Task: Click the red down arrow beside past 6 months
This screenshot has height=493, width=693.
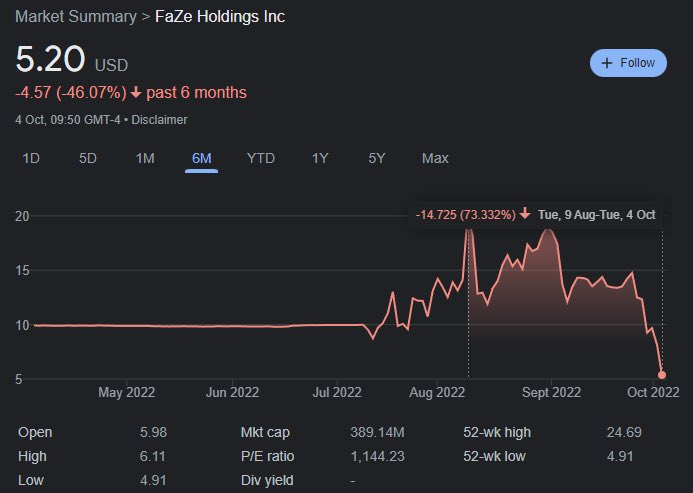Action: coord(136,92)
